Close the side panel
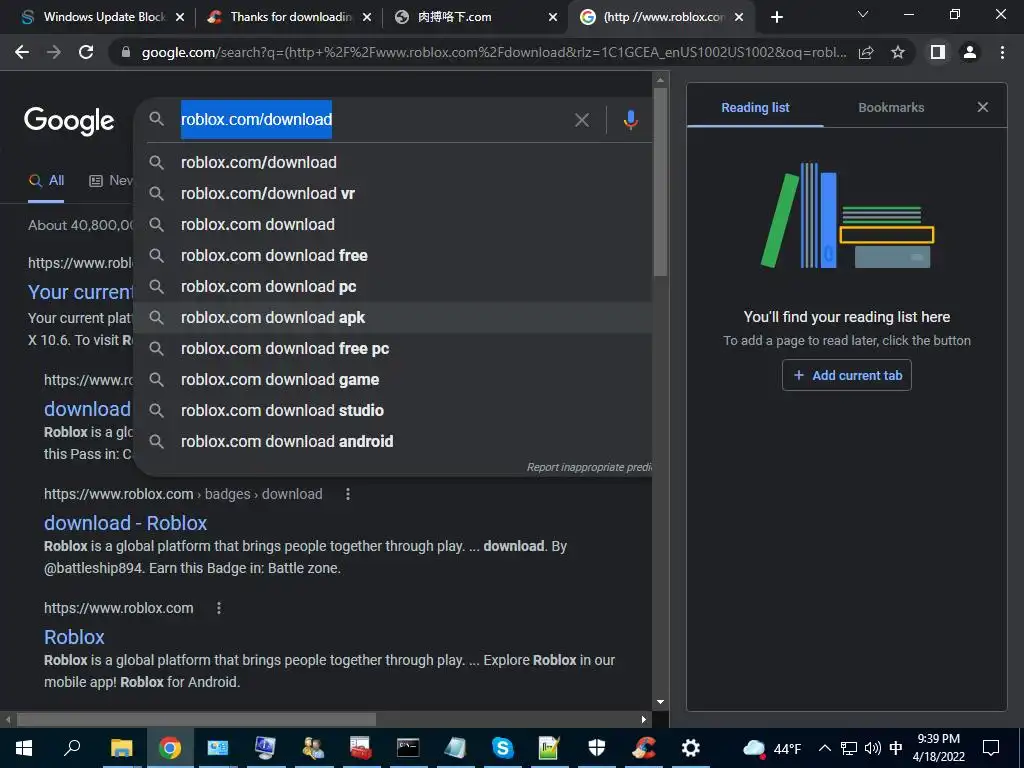The width and height of the screenshot is (1024, 768). [x=983, y=107]
